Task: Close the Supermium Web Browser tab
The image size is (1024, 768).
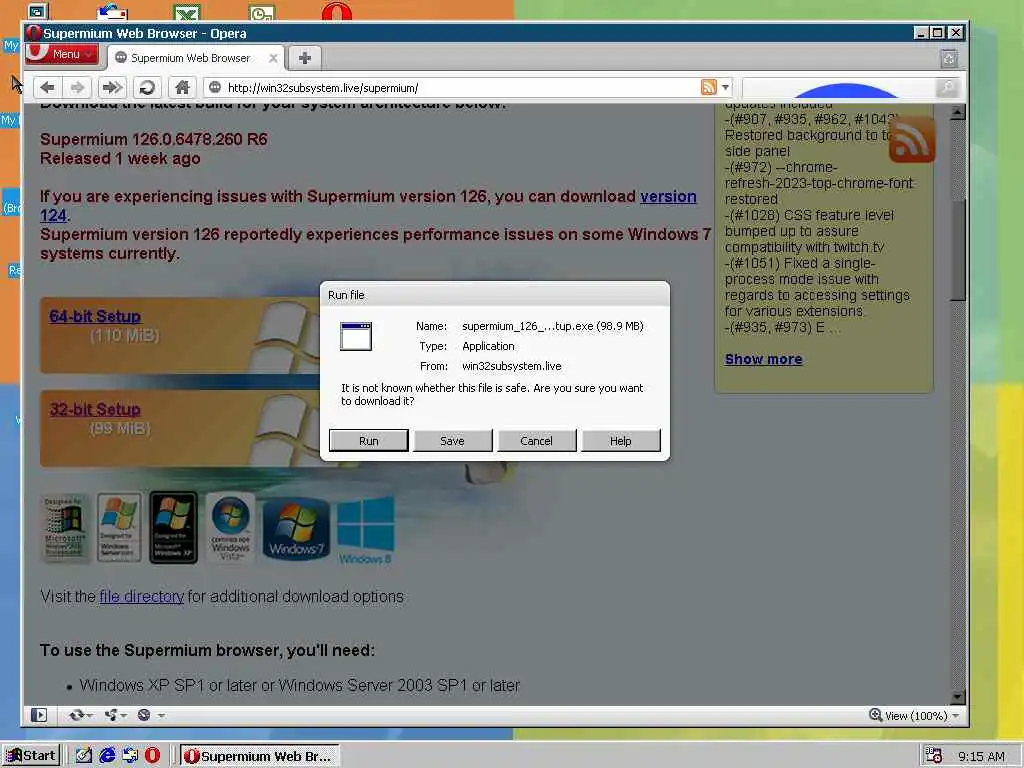Action: [273, 58]
